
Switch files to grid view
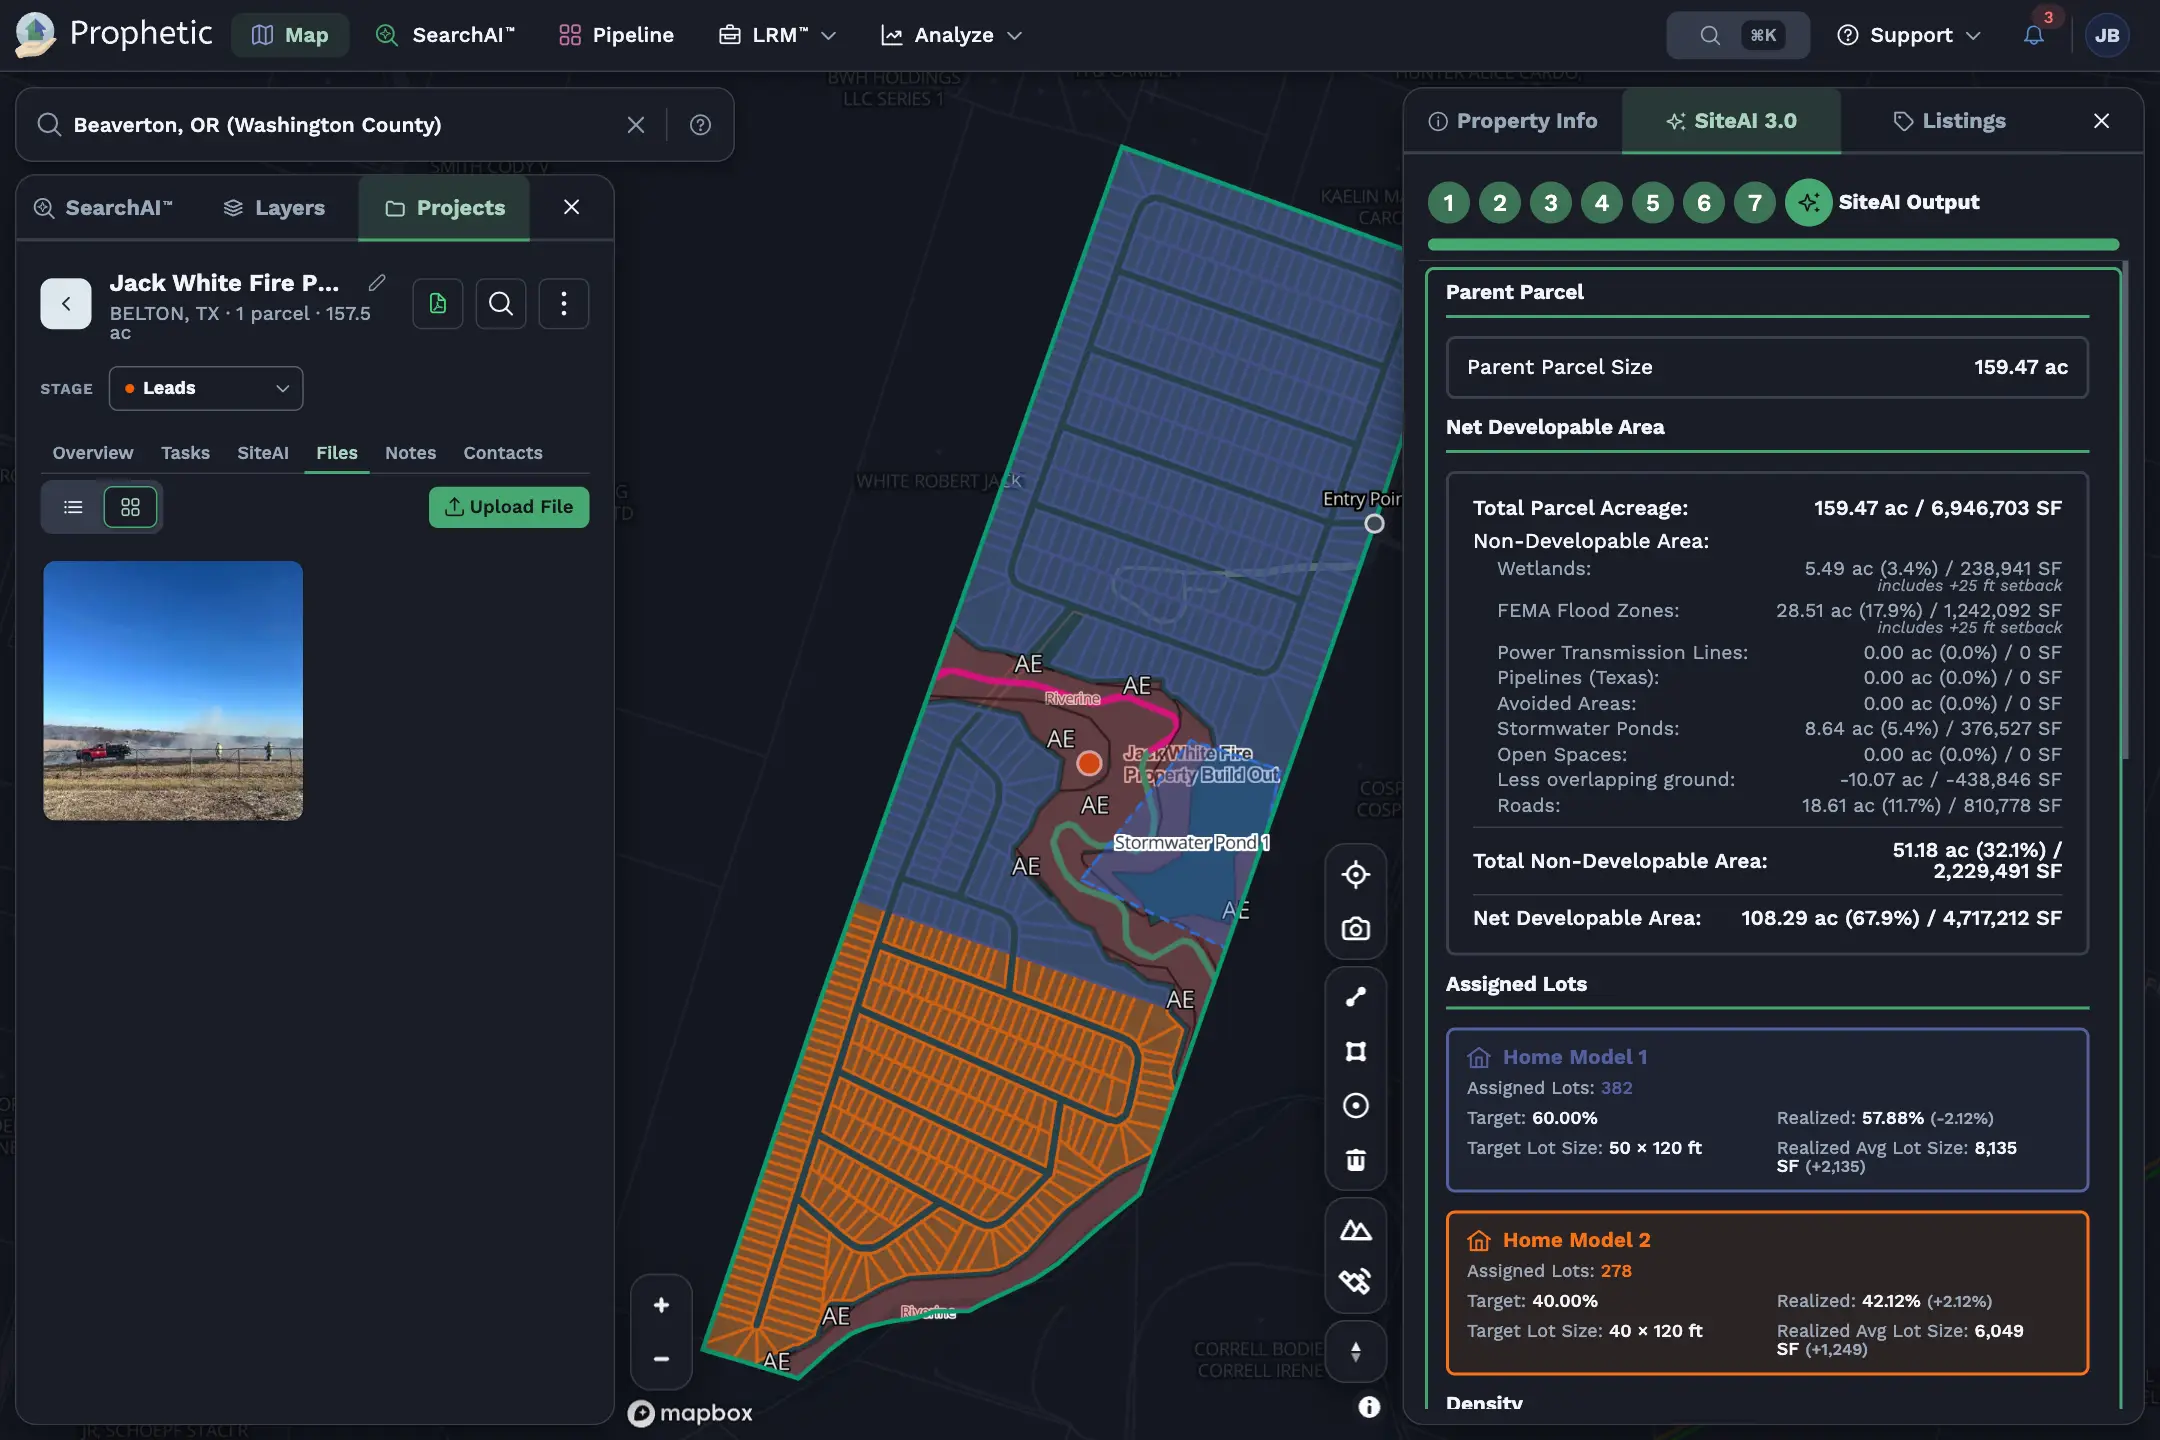tap(130, 507)
